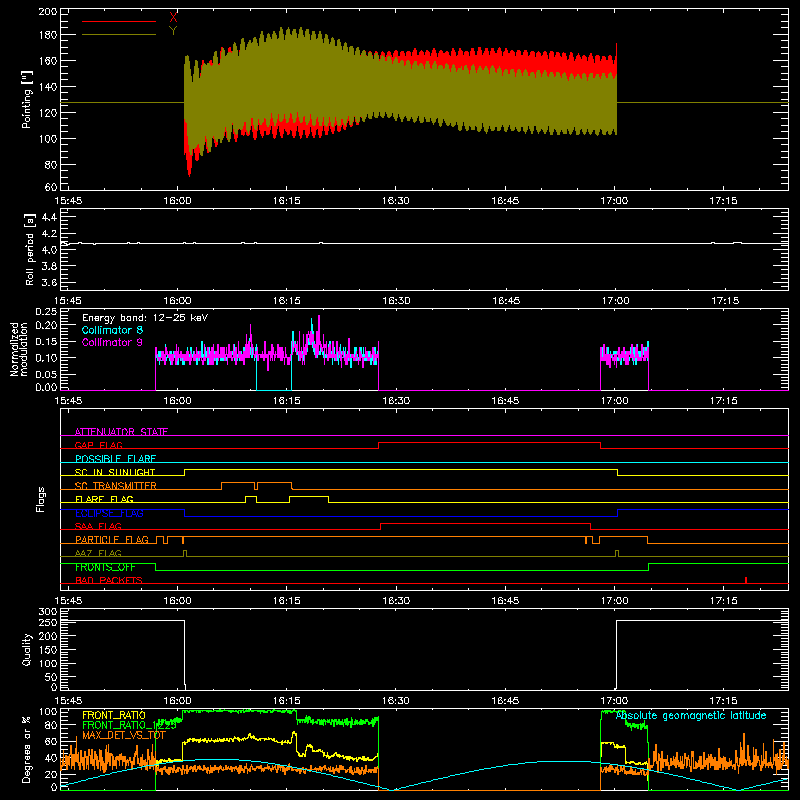Click the 'Collimator 8' legend entry
Viewport: 800px width, 800px height.
tap(112, 330)
